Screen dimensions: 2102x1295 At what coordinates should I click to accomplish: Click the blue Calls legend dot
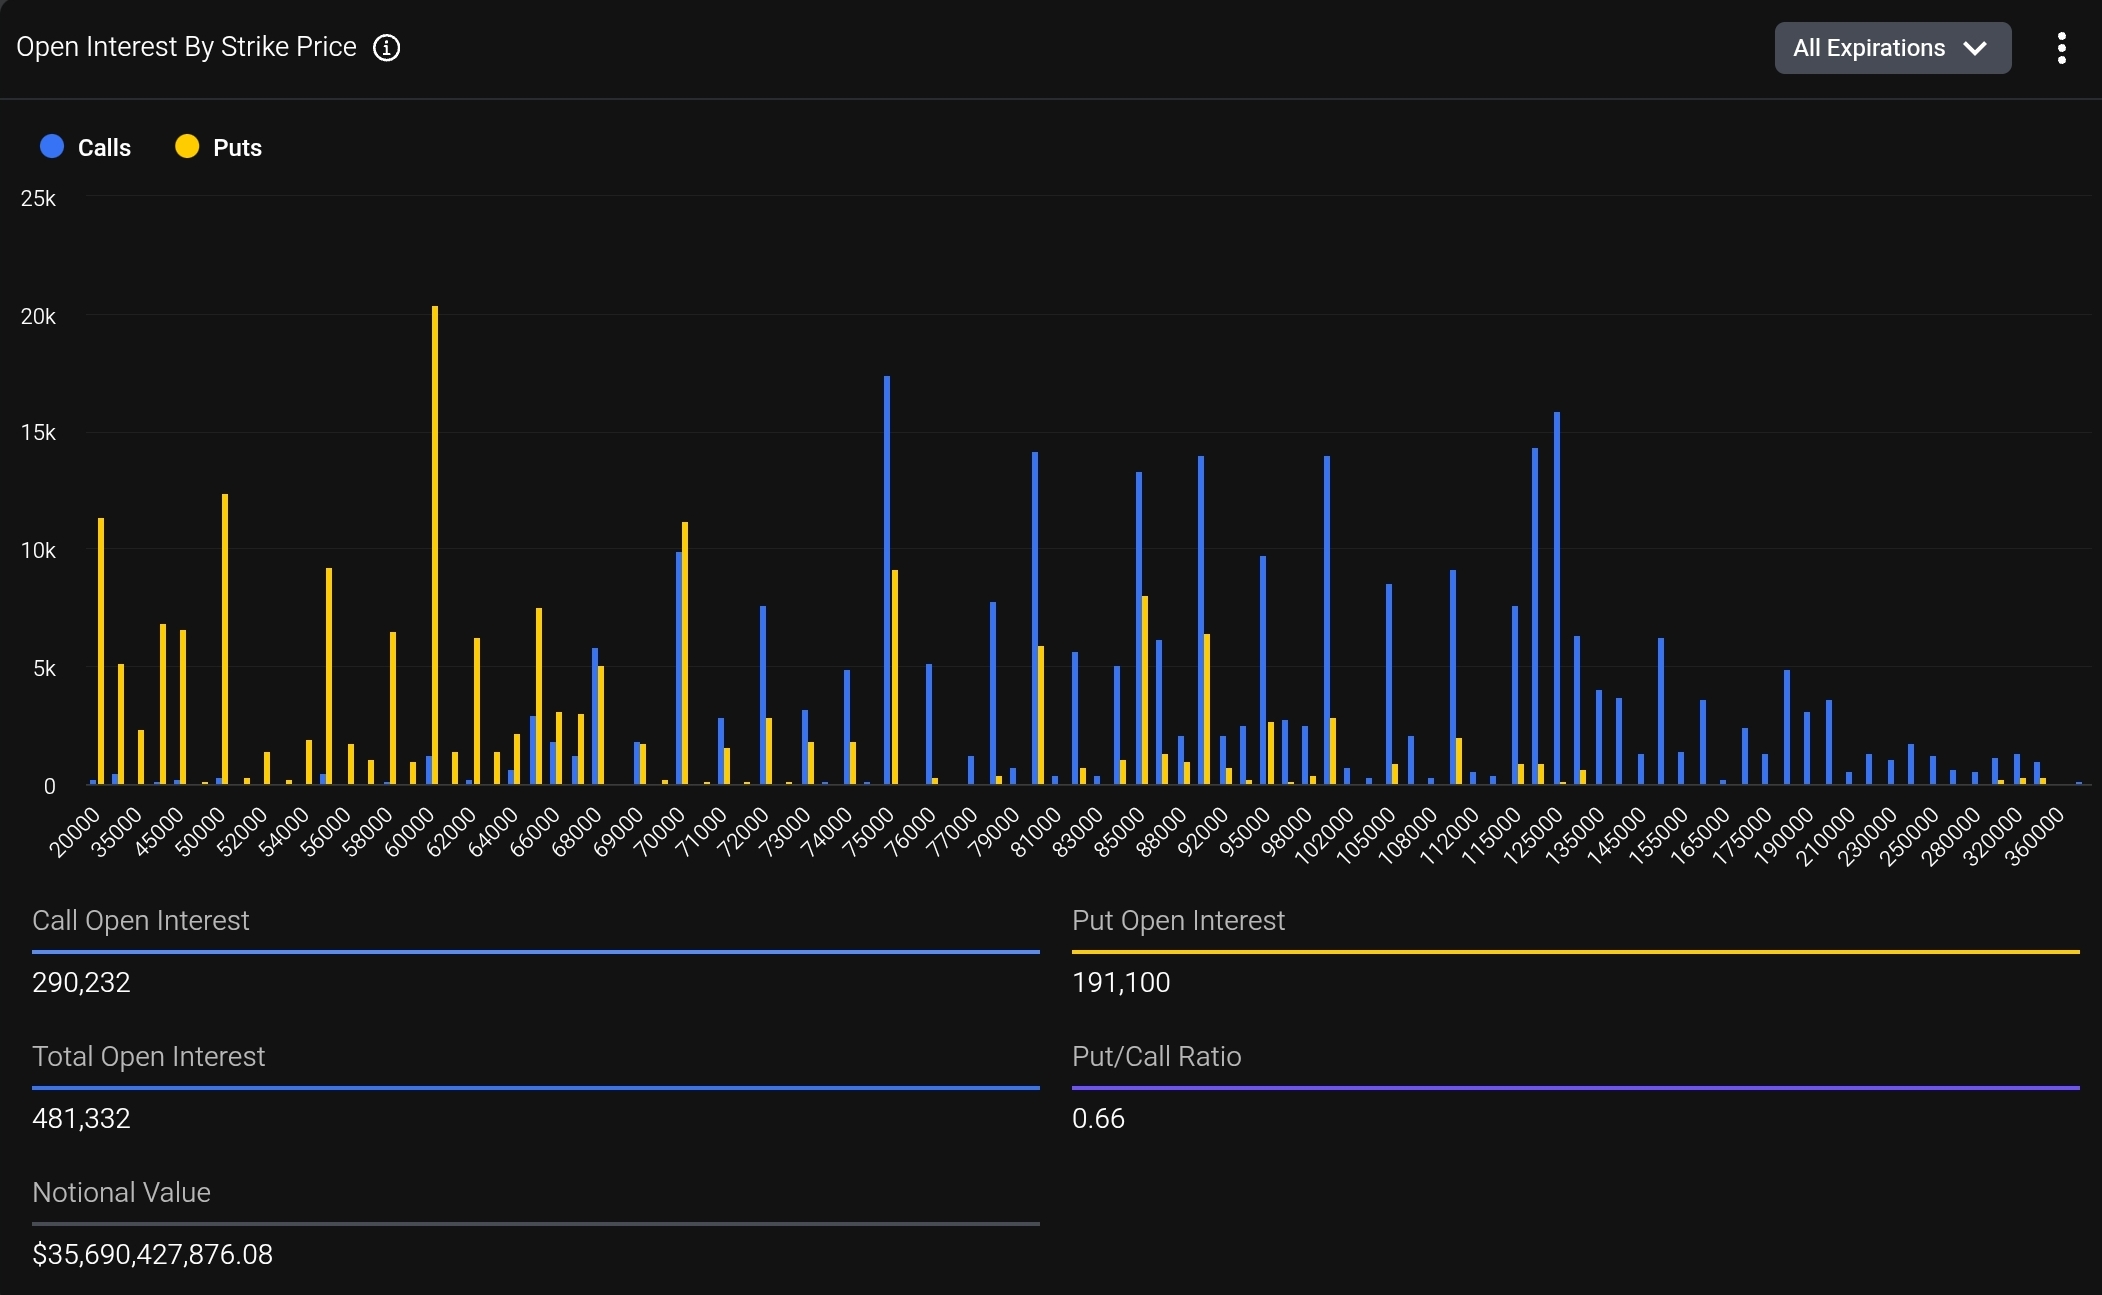click(52, 147)
